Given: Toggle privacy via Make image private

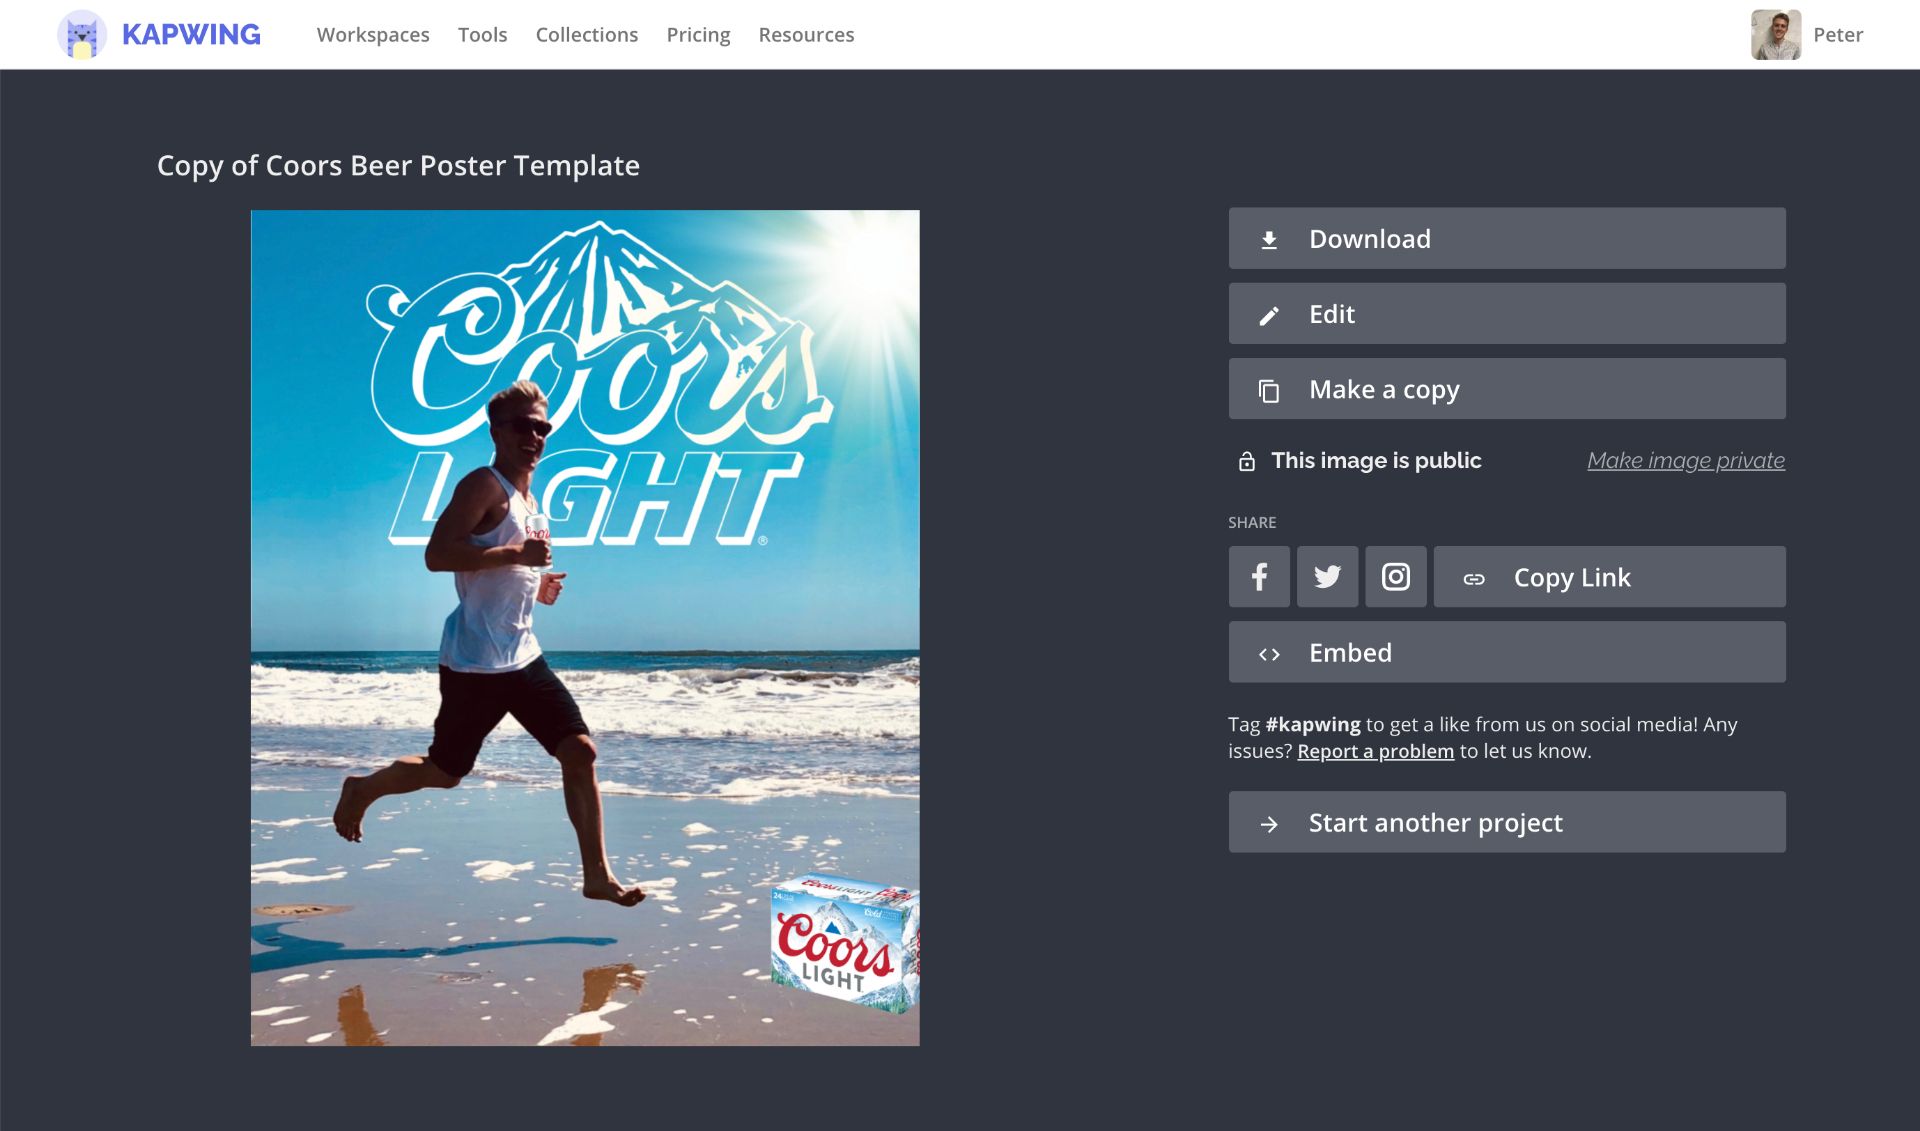Looking at the screenshot, I should [x=1685, y=461].
